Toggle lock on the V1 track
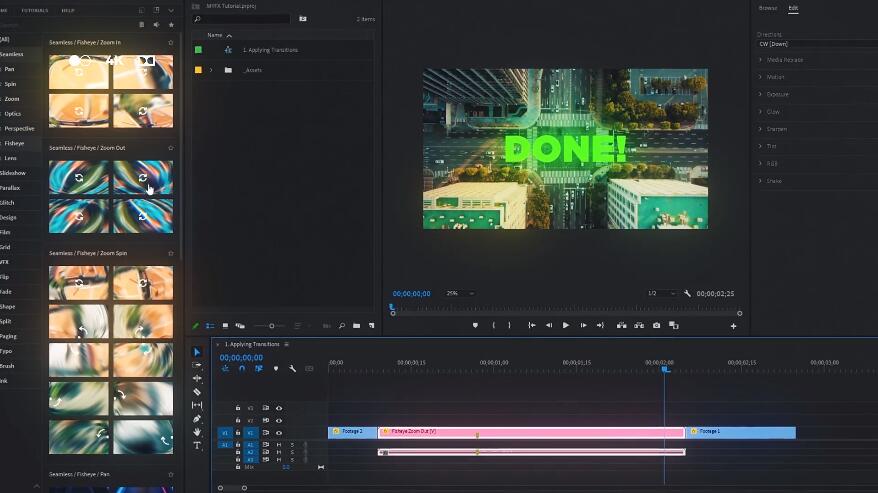The width and height of the screenshot is (878, 493). [238, 433]
